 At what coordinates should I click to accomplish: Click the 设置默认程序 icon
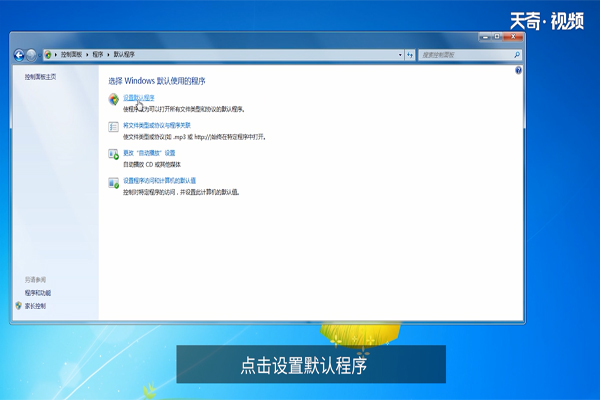(114, 99)
